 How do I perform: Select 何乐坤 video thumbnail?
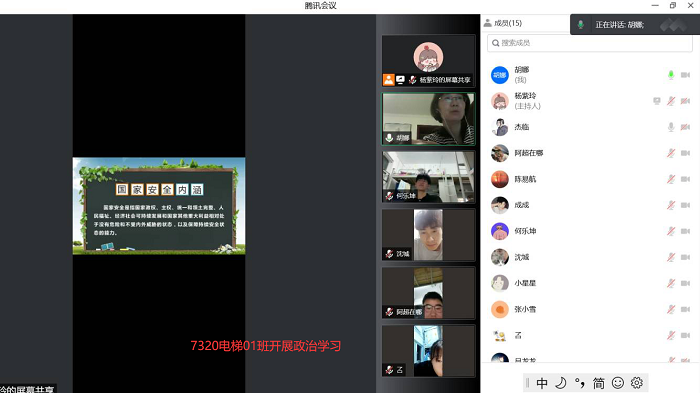(x=428, y=177)
